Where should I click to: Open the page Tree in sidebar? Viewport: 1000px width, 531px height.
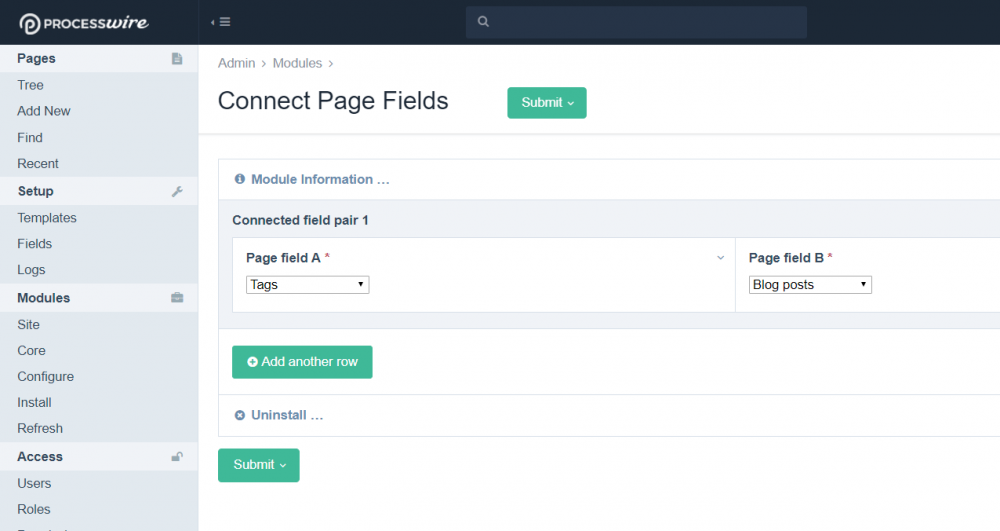click(31, 85)
